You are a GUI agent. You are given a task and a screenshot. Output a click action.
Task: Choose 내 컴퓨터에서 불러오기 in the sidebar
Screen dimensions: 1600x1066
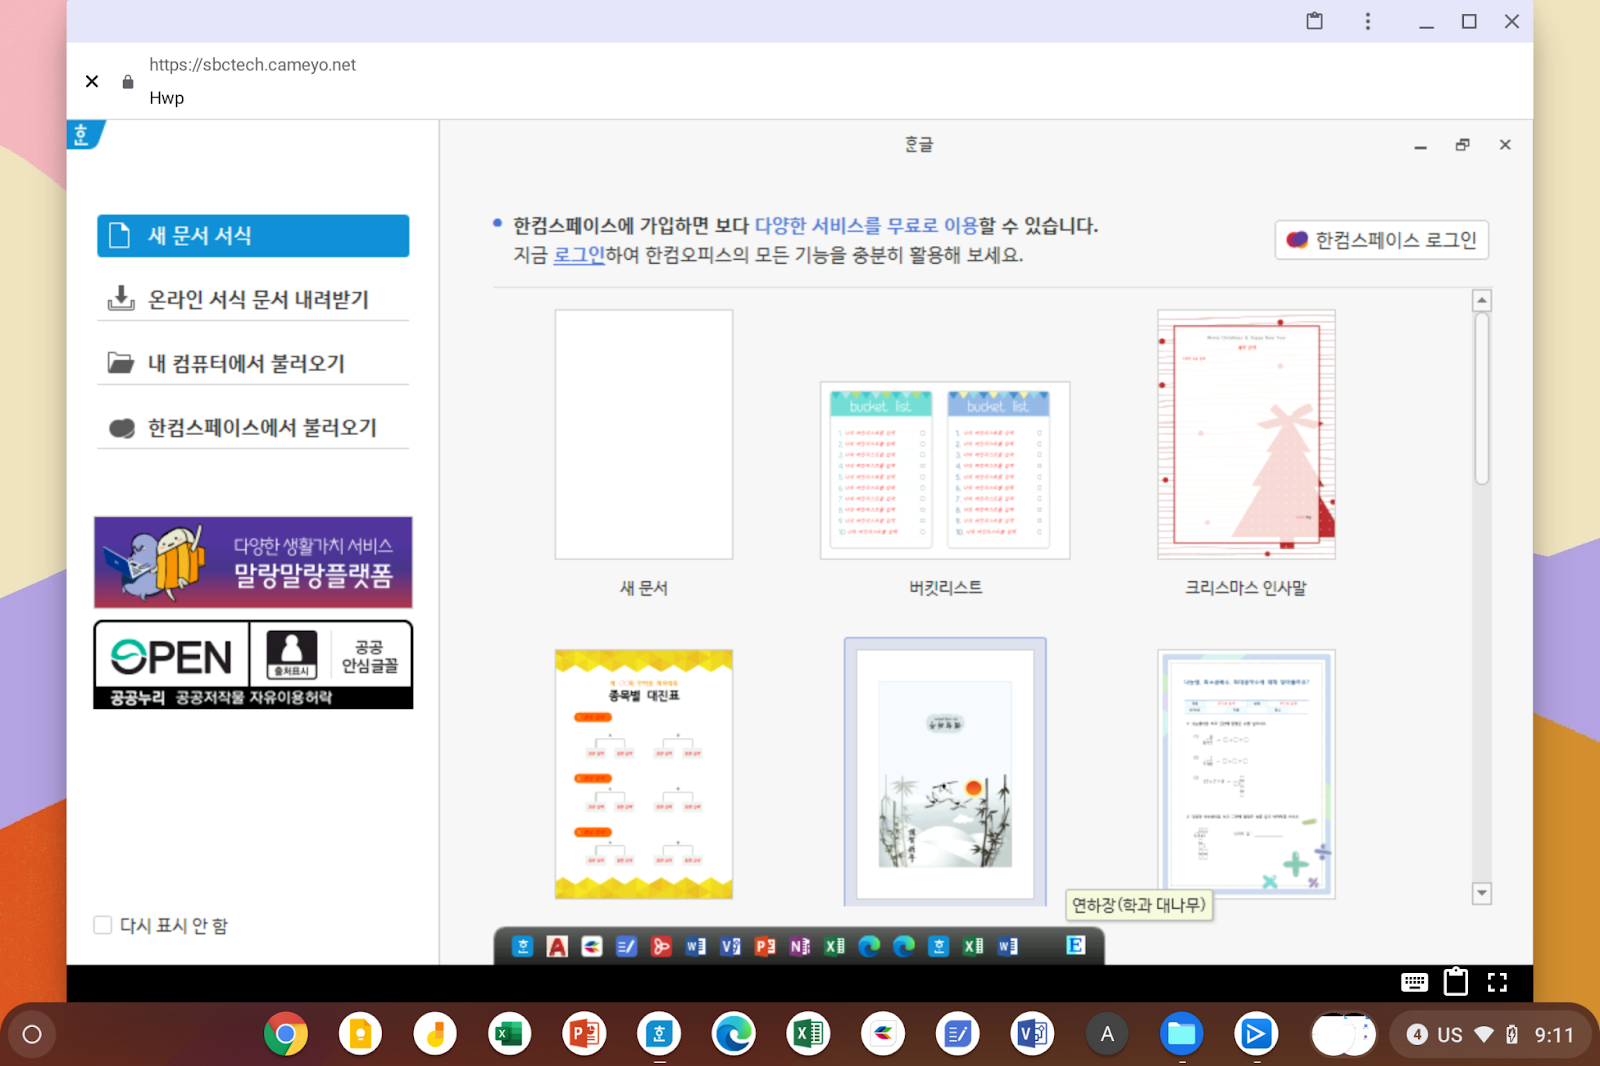click(253, 363)
